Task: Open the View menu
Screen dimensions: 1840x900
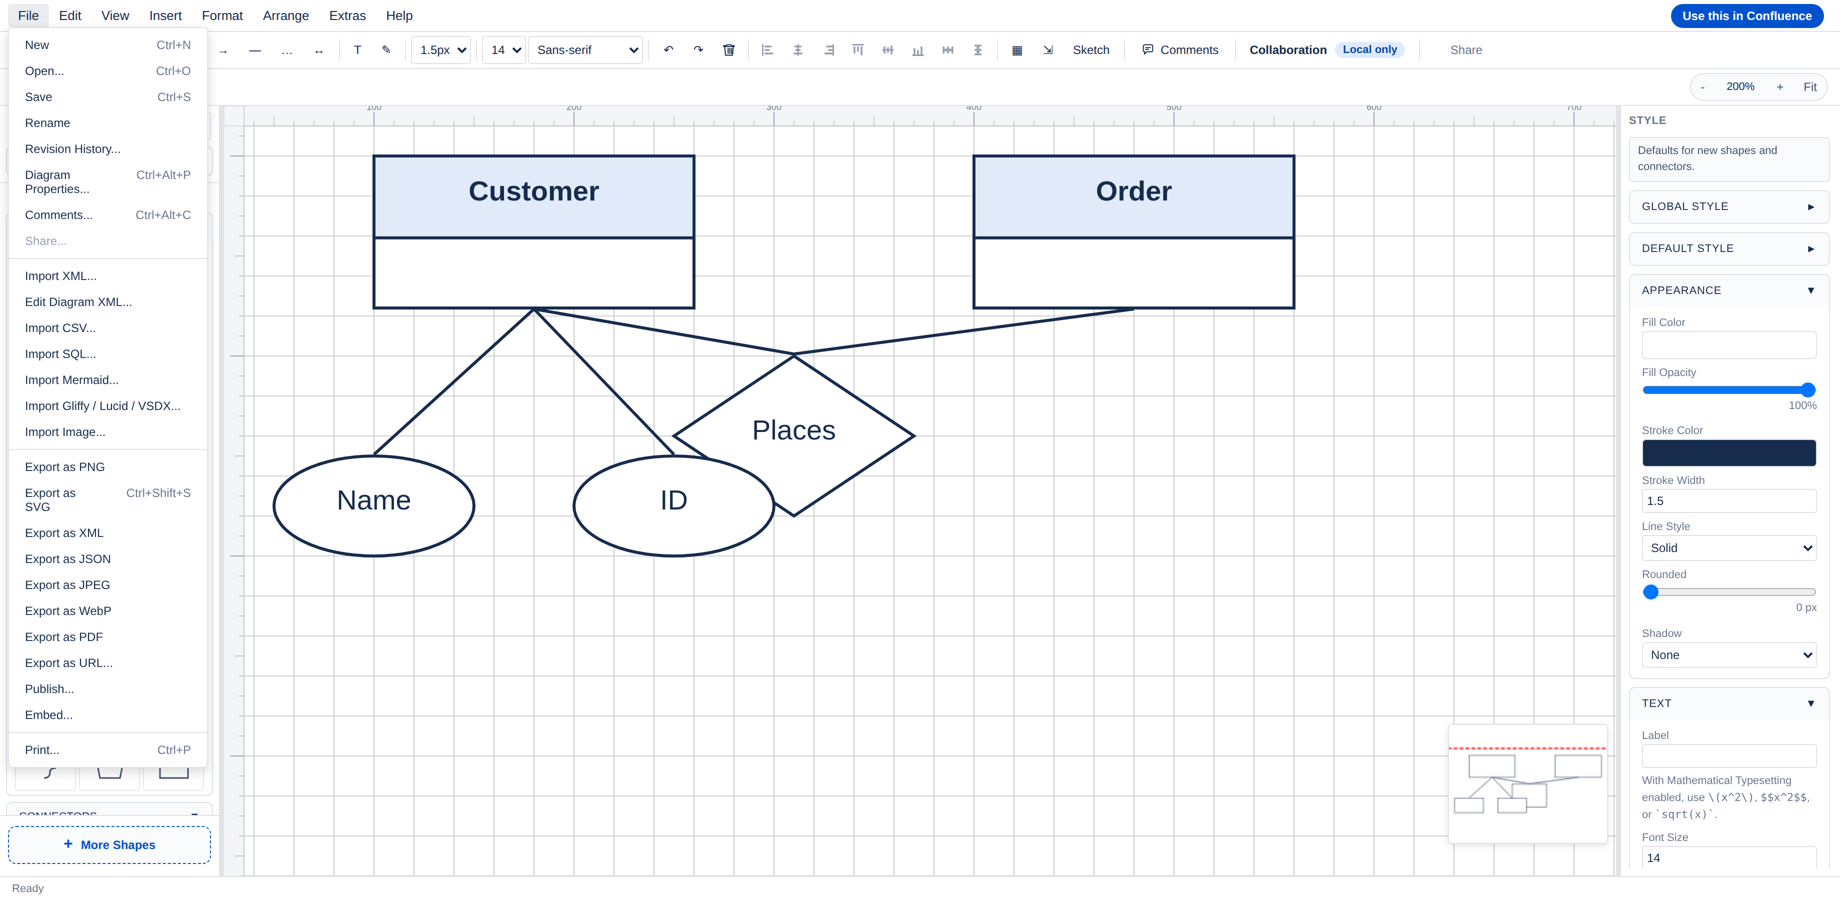Action: coord(115,16)
